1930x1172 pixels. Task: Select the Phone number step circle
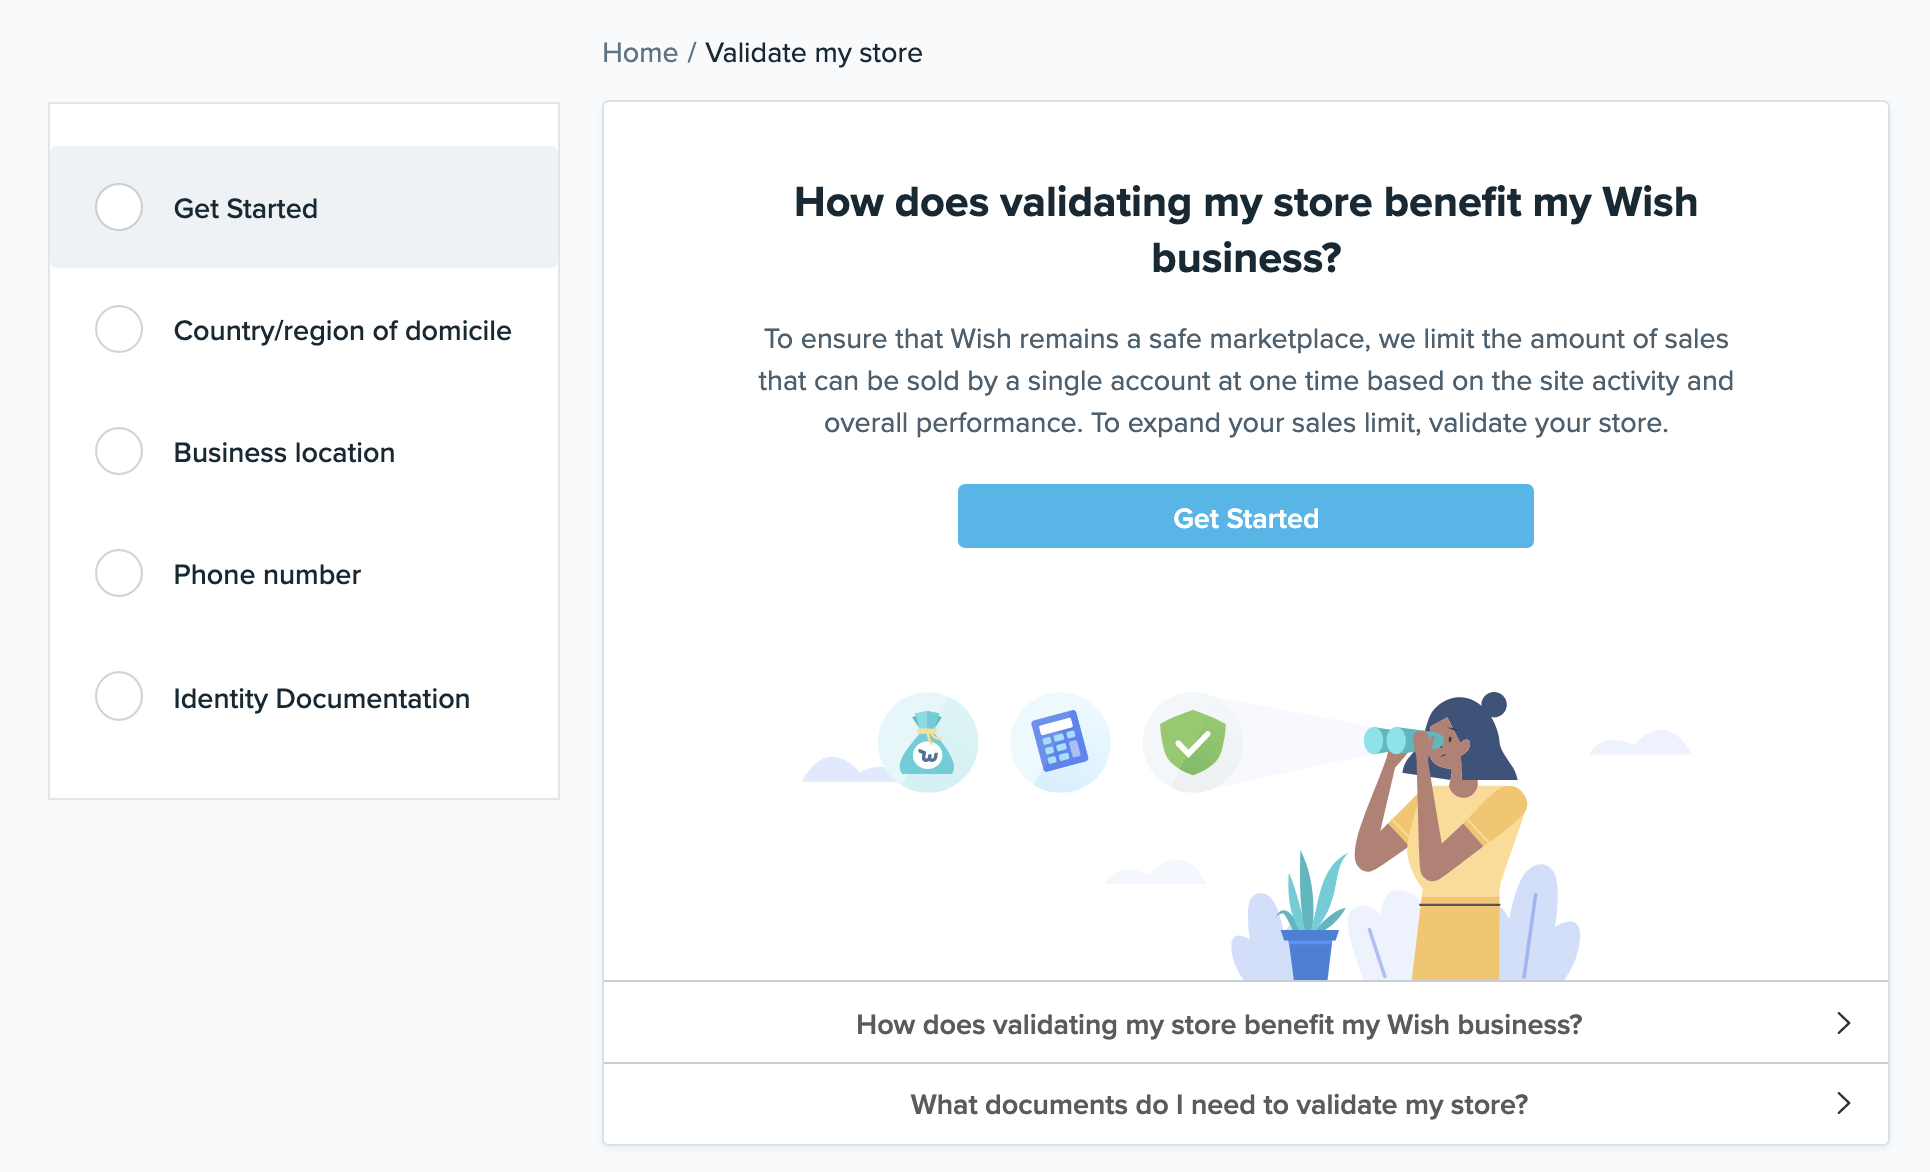pos(119,573)
